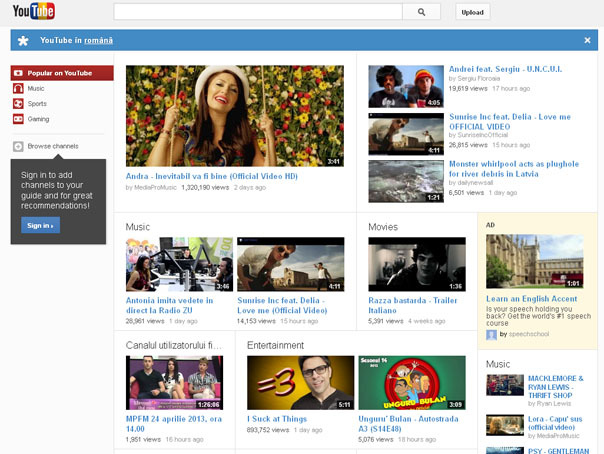Open the Movies section heading
The height and width of the screenshot is (454, 604).
tap(383, 227)
